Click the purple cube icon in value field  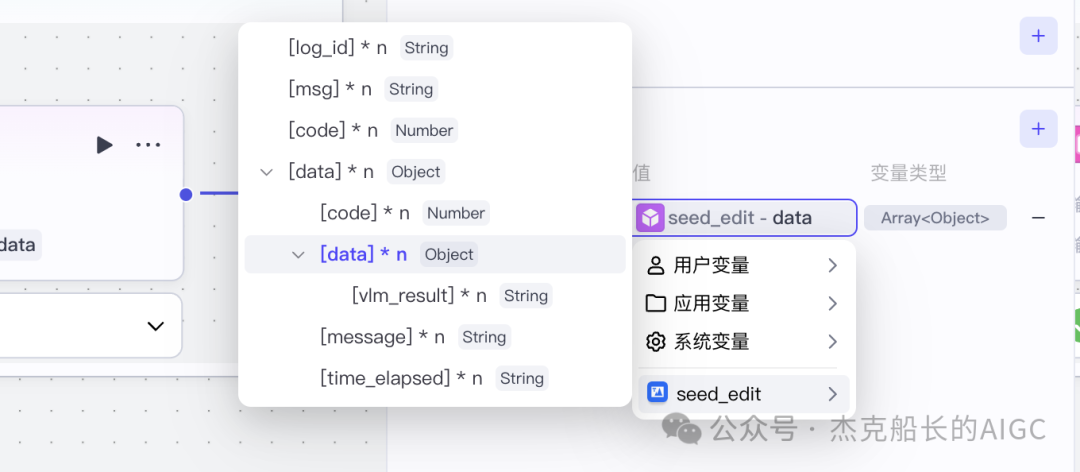click(650, 218)
